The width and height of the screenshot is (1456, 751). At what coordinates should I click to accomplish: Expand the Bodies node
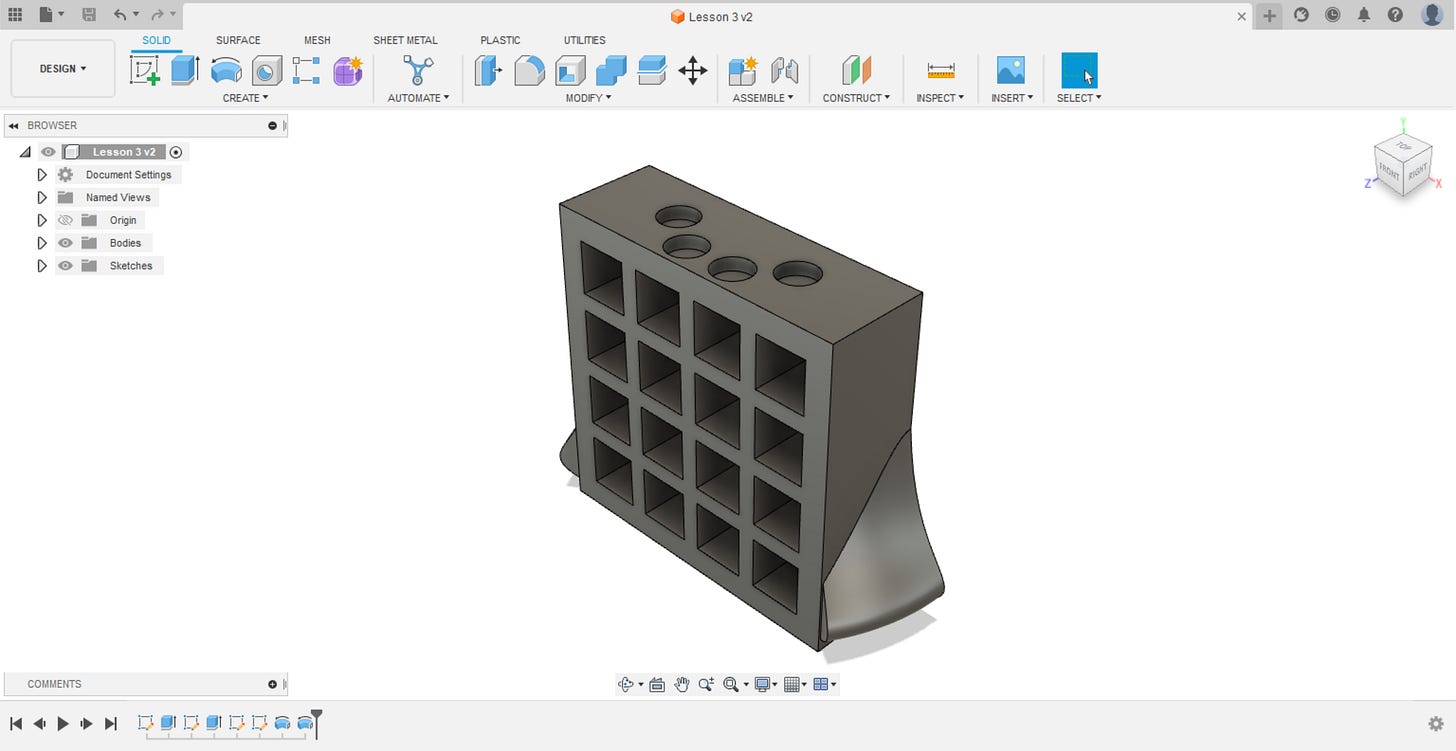click(42, 243)
